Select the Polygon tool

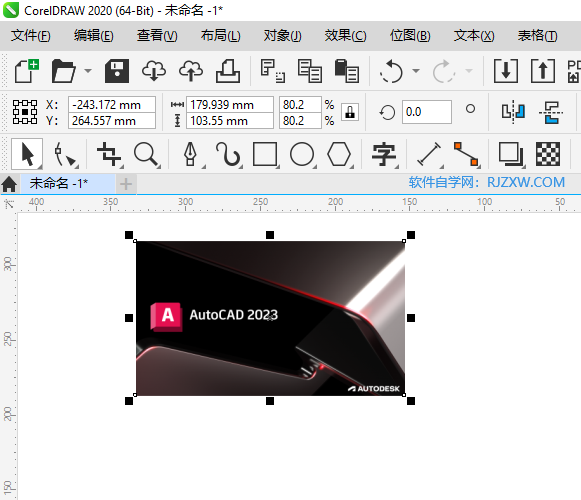pyautogui.click(x=339, y=154)
